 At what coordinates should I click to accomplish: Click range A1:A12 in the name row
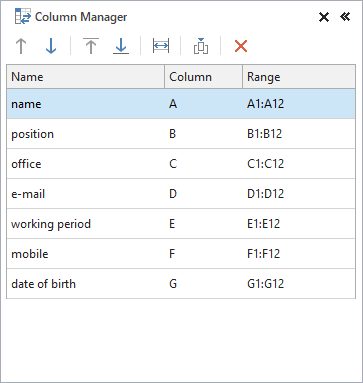pos(265,104)
